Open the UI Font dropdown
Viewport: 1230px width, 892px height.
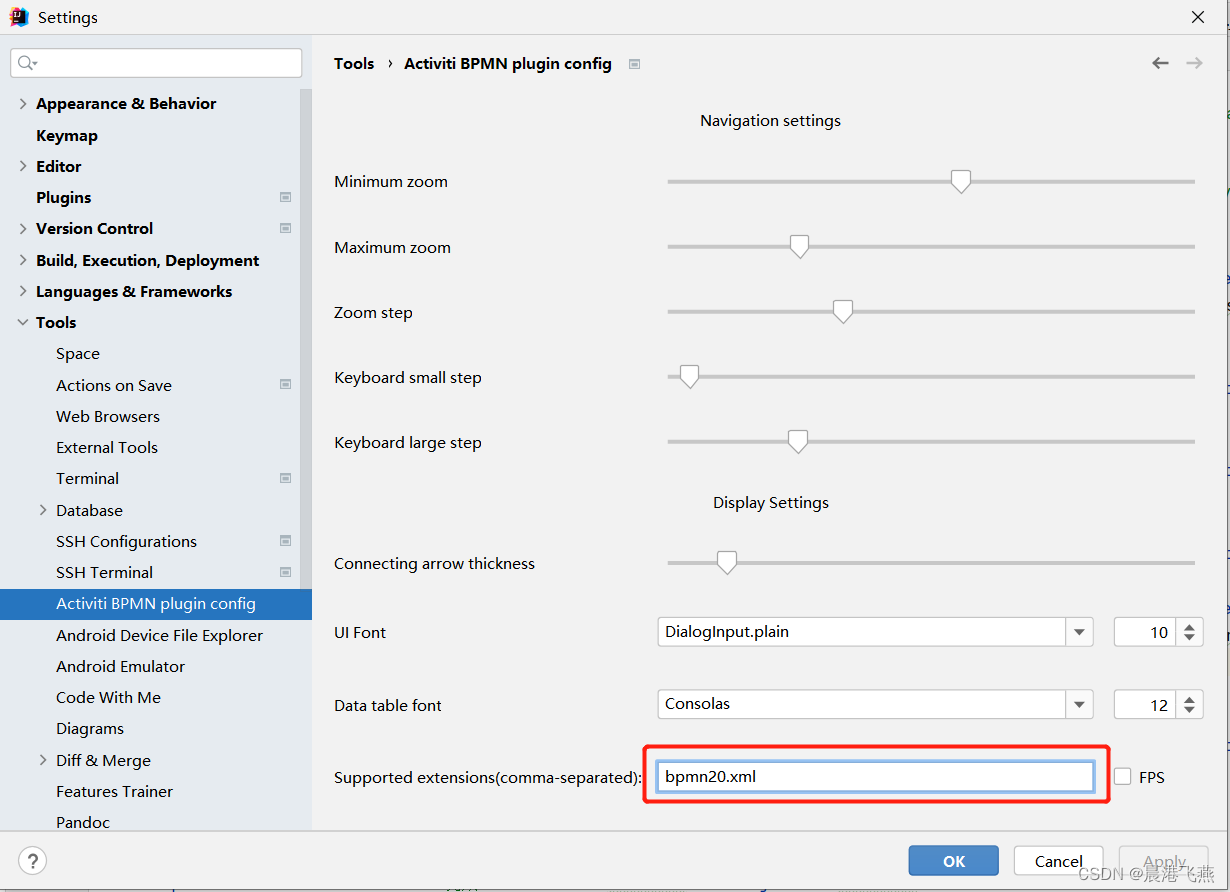click(x=1079, y=632)
